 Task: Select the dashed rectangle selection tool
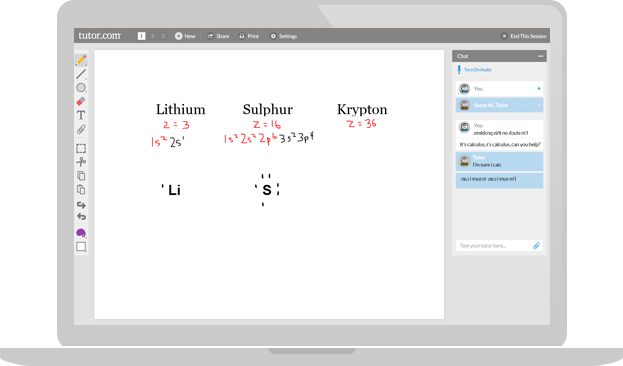coord(81,148)
